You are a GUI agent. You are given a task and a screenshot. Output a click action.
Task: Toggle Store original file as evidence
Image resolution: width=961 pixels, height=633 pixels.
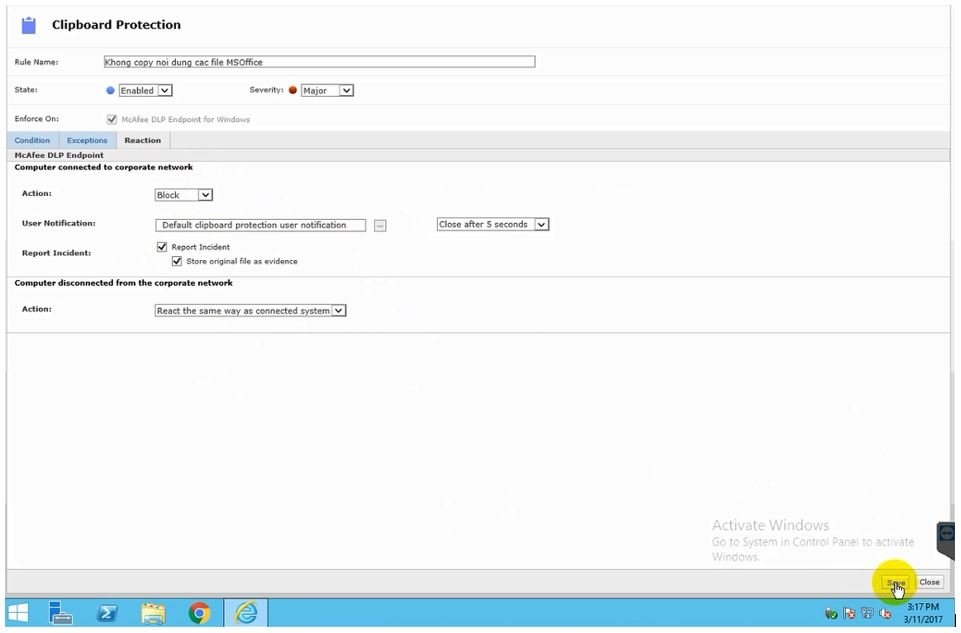click(x=177, y=261)
